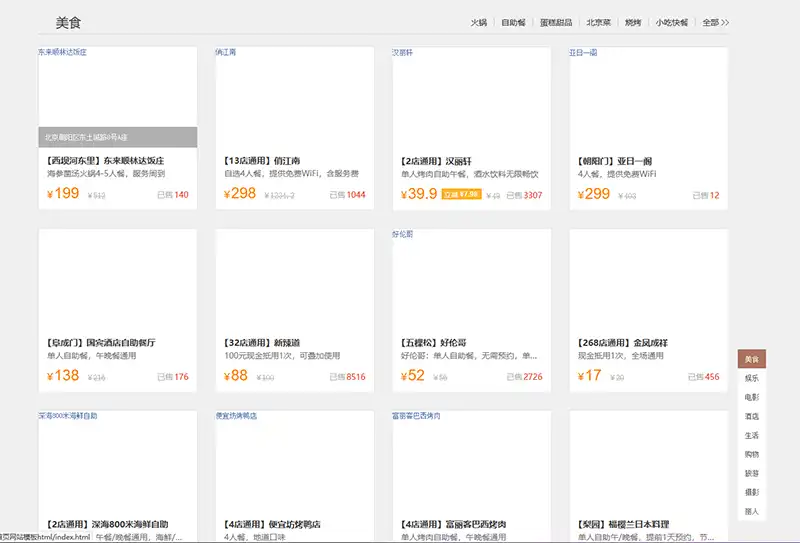Viewport: 800px width, 543px height.
Task: Select 美食 in the floating sidebar
Action: pos(751,359)
